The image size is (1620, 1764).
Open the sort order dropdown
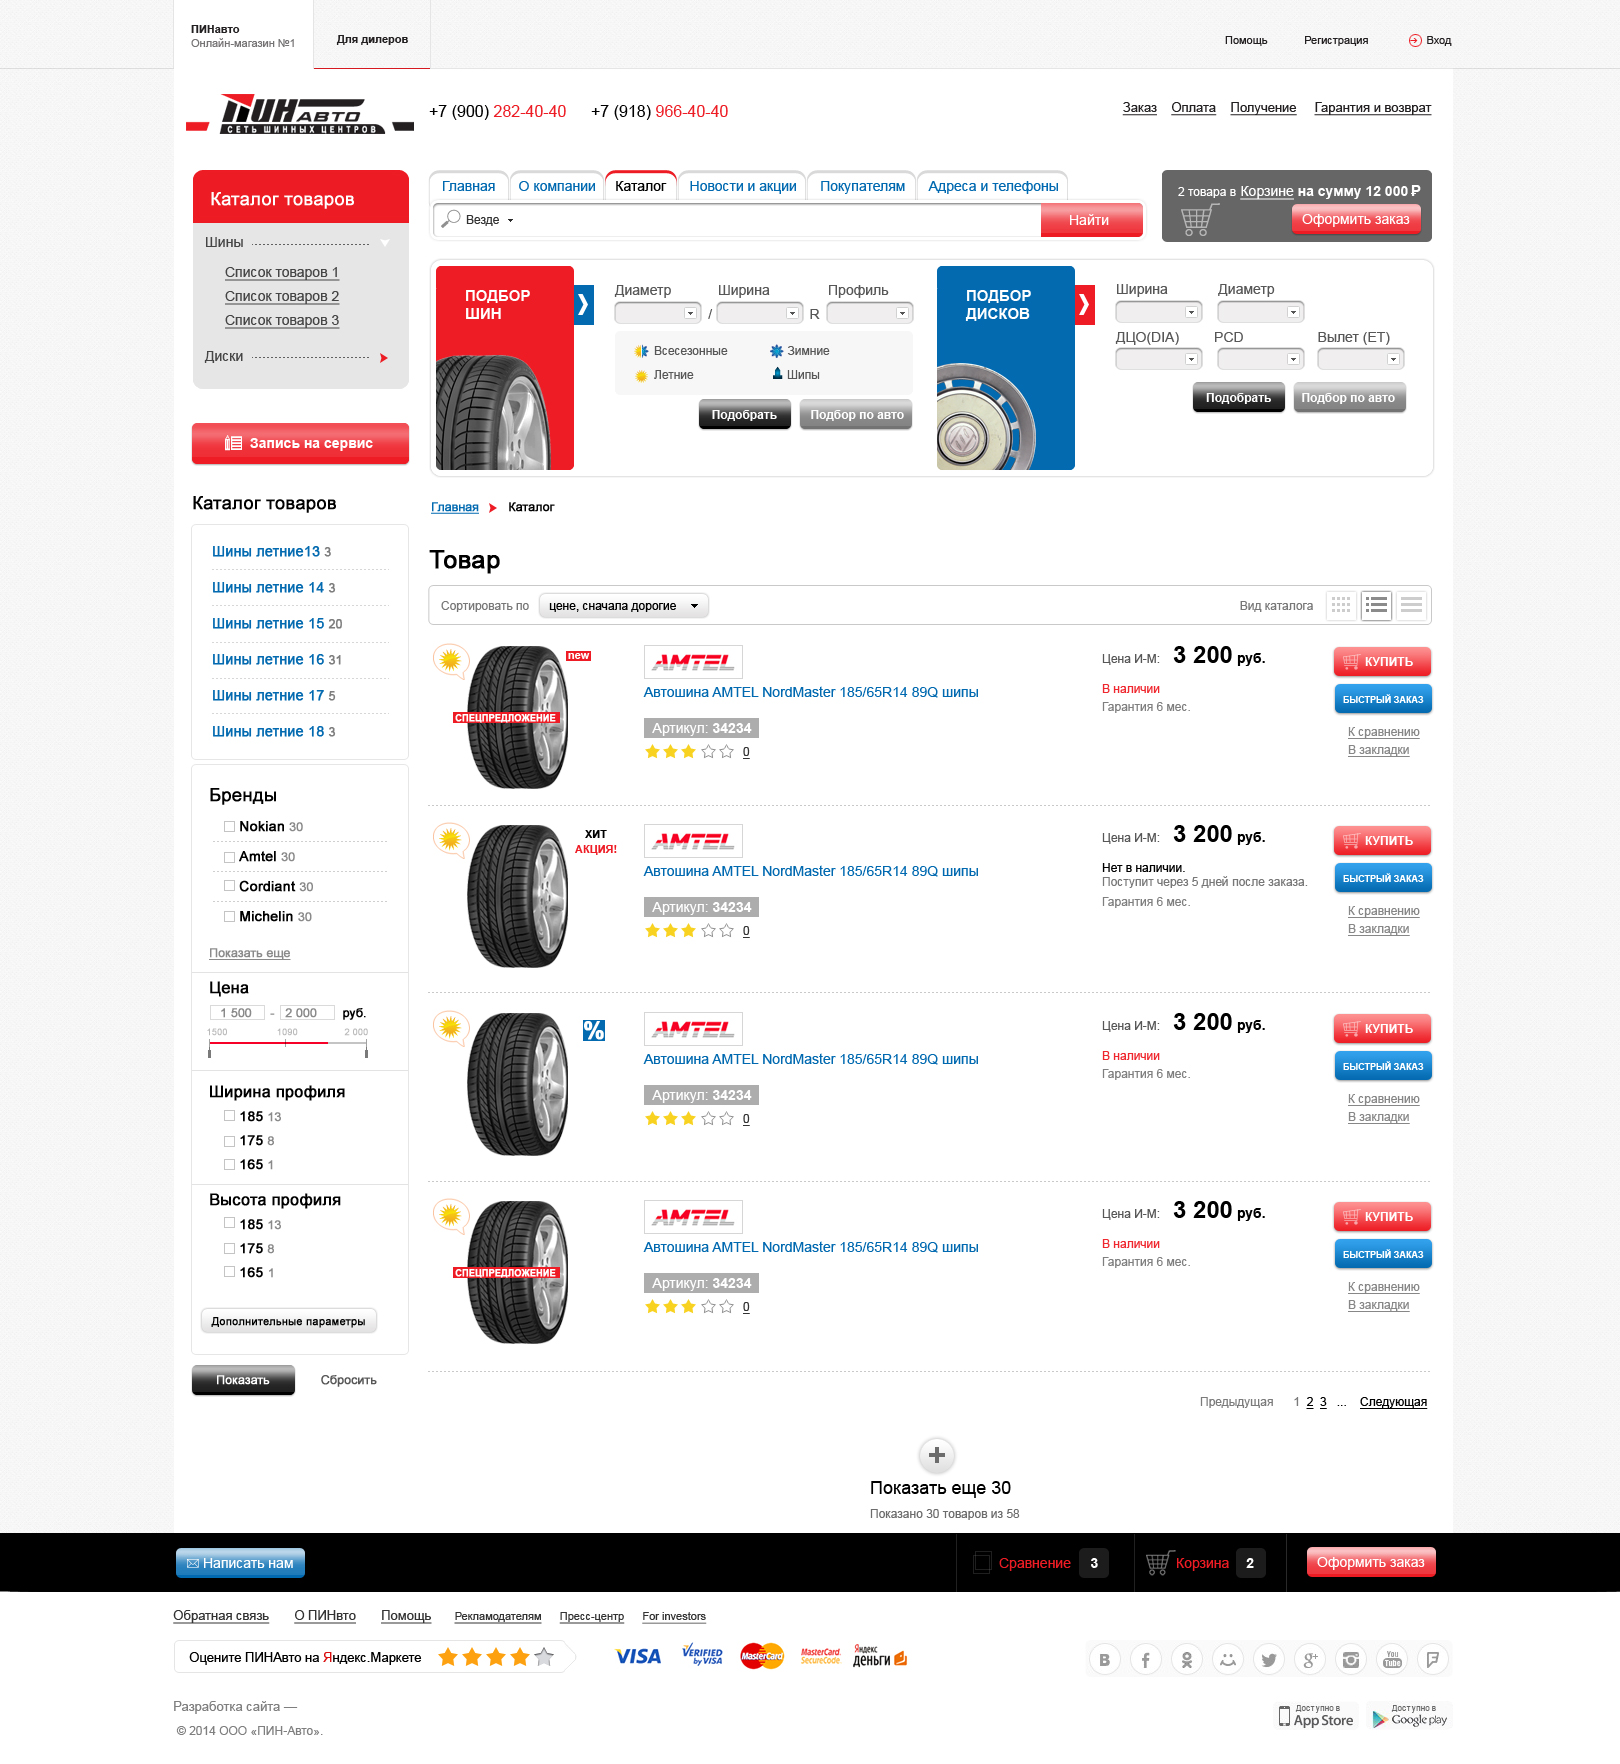point(623,605)
